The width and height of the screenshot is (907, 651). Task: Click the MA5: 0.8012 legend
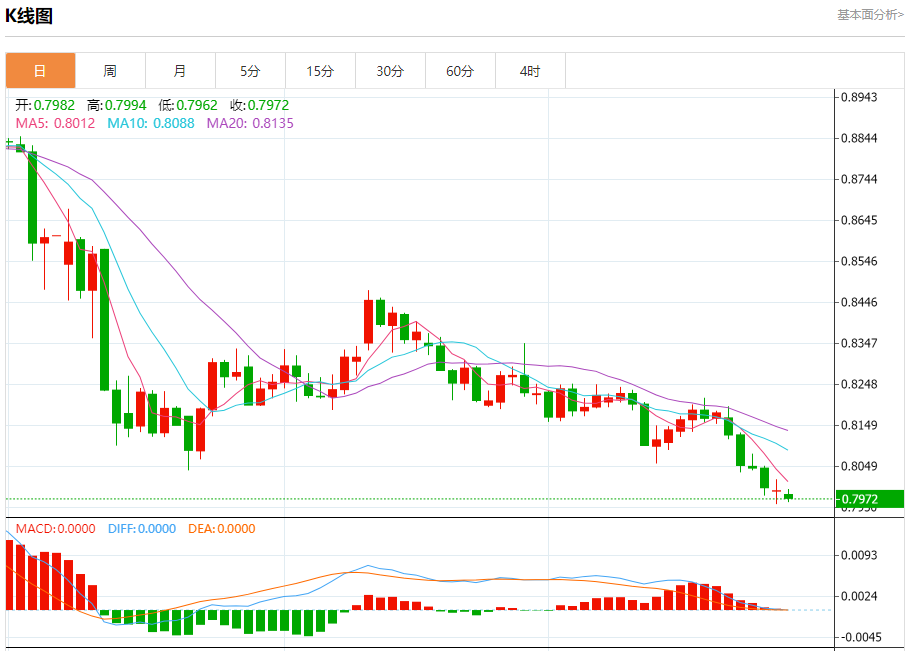[x=55, y=123]
